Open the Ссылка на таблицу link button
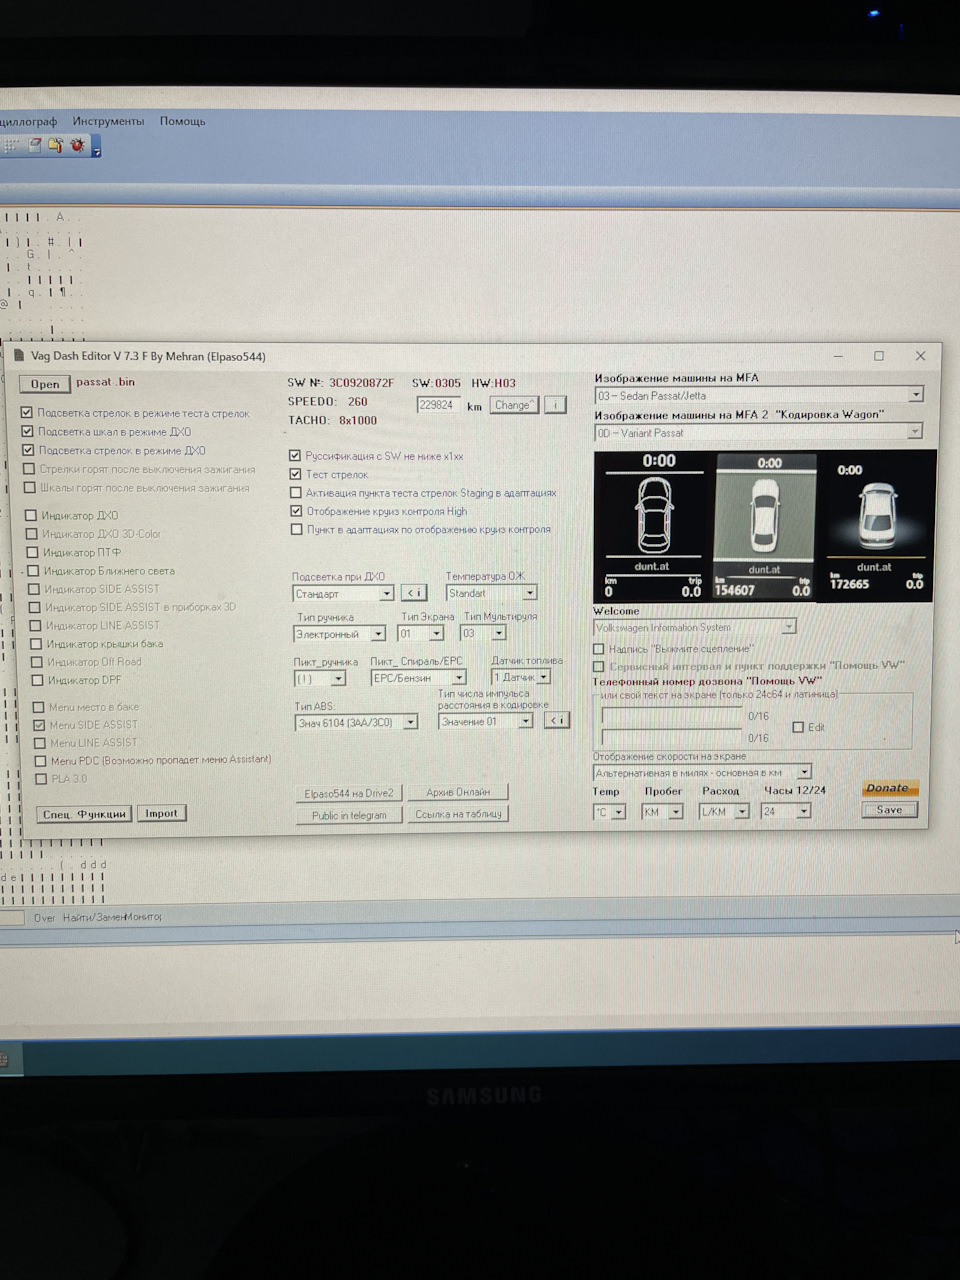The width and height of the screenshot is (960, 1280). [x=458, y=814]
